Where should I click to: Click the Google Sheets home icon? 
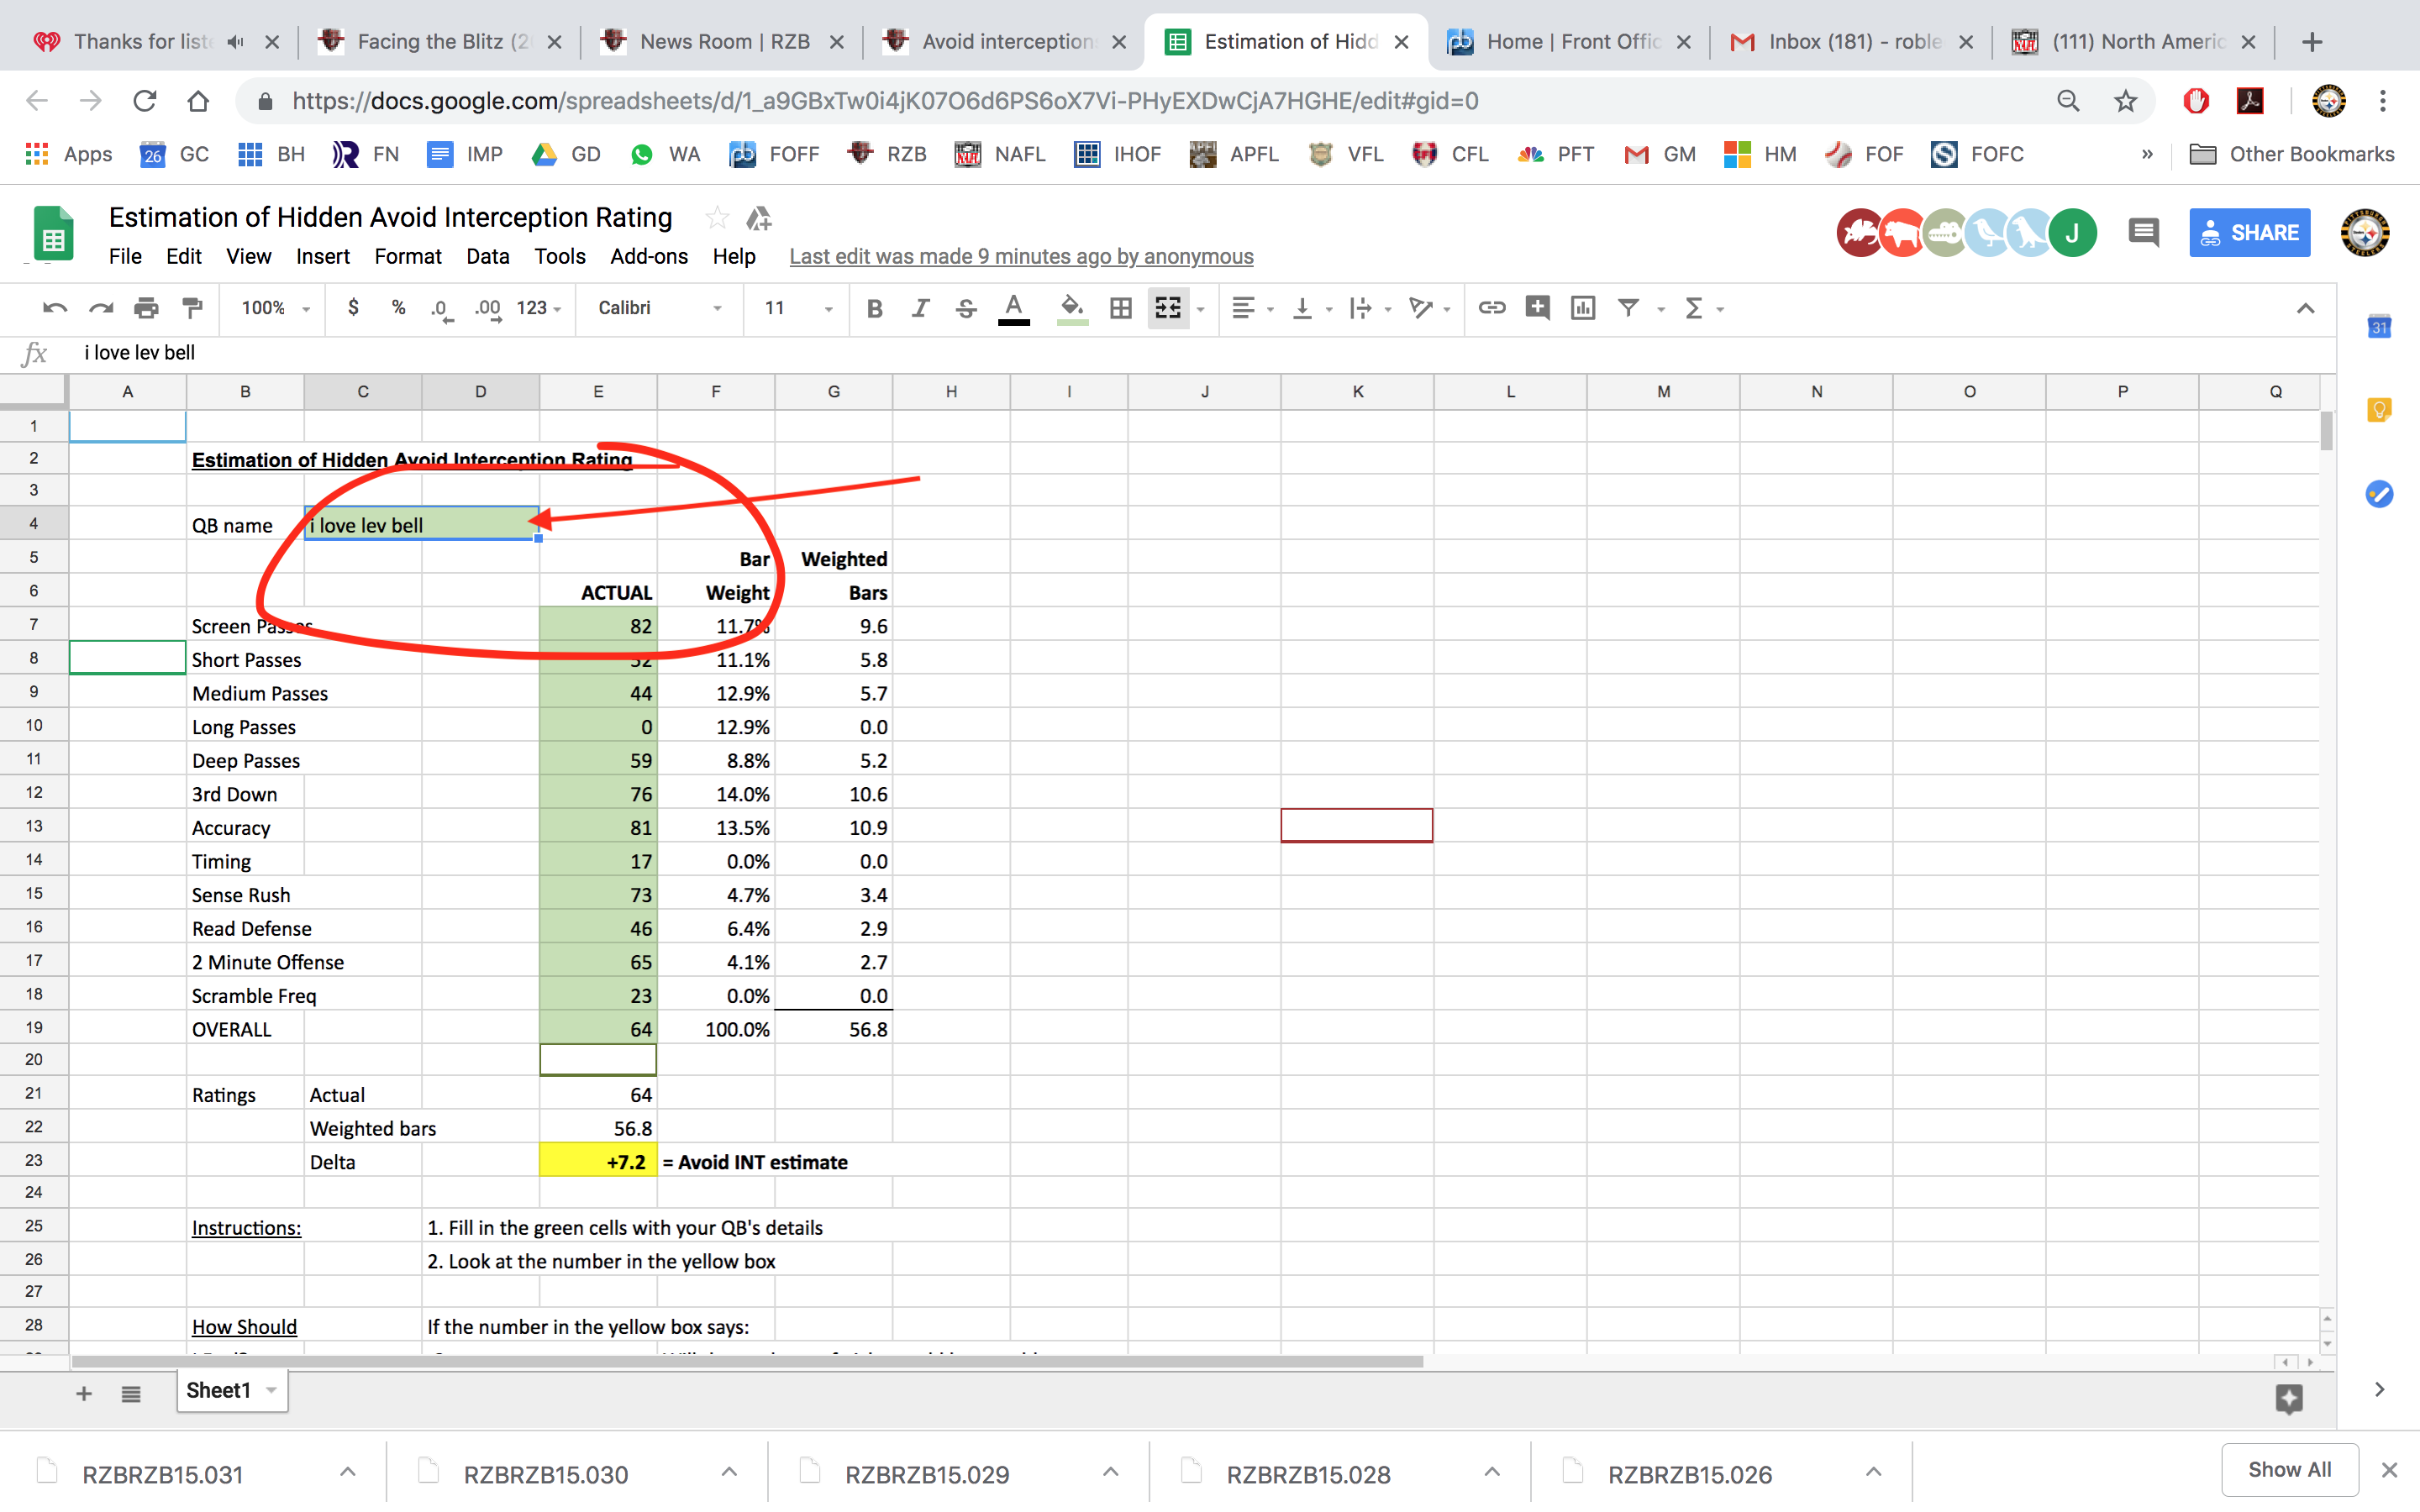52,235
